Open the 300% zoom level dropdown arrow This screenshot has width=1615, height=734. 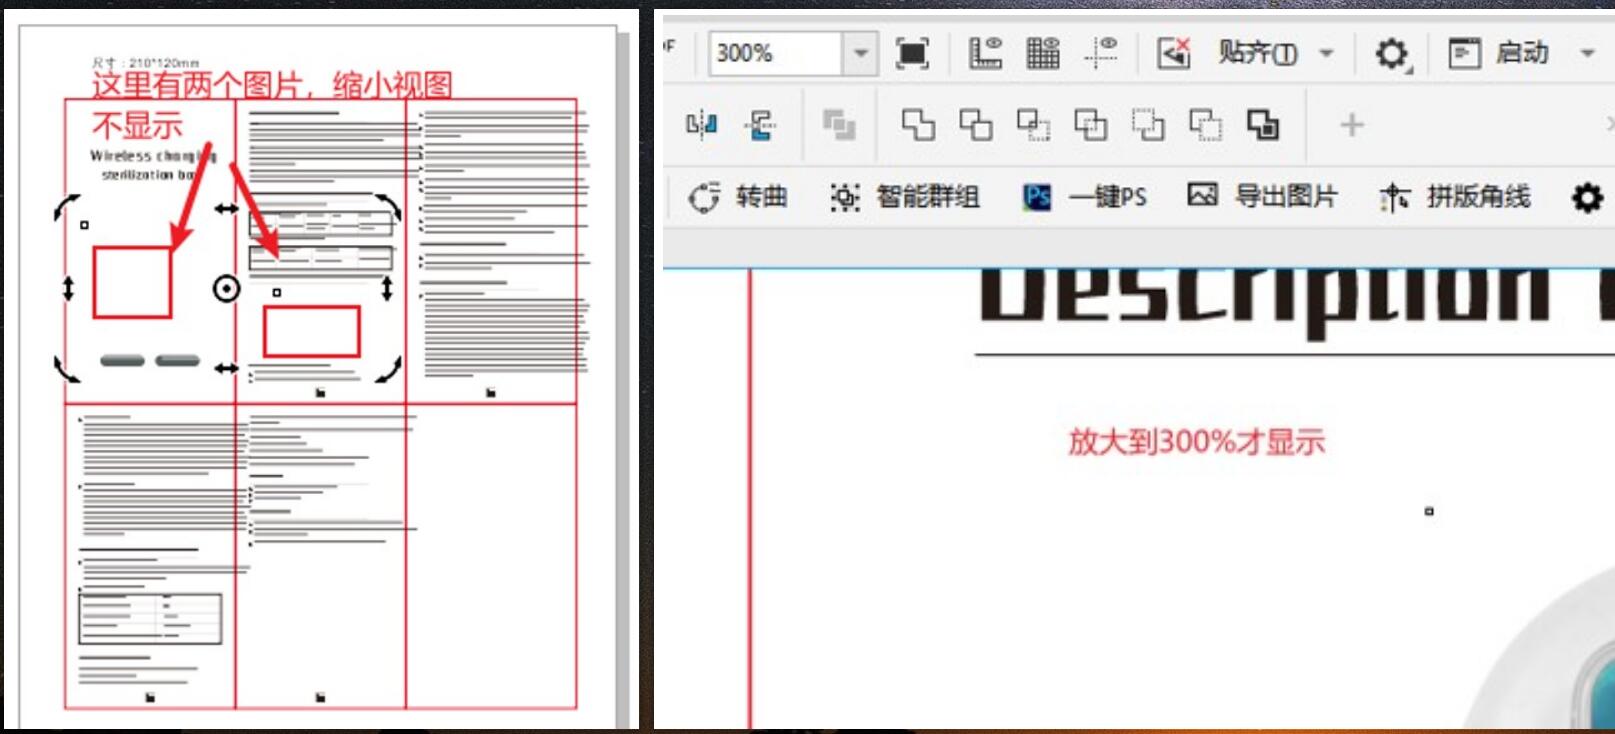[860, 53]
